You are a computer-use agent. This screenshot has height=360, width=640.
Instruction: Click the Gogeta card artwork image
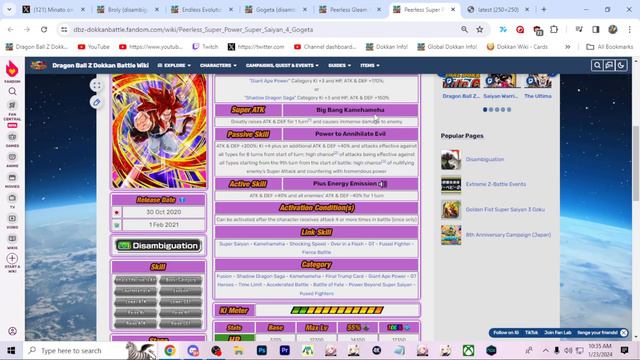(159, 131)
